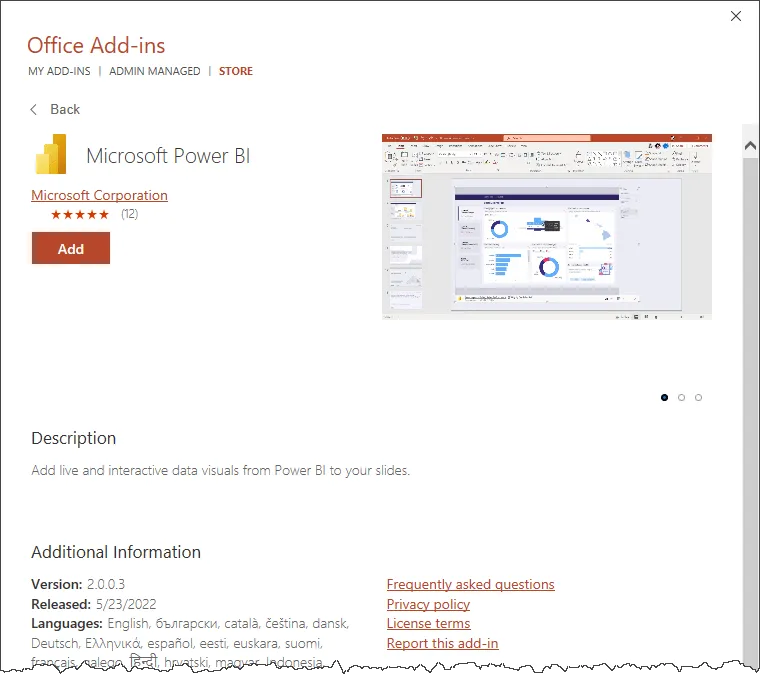Image resolution: width=760 pixels, height=677 pixels.
Task: Open the Power BI screenshot preview
Action: [546, 226]
